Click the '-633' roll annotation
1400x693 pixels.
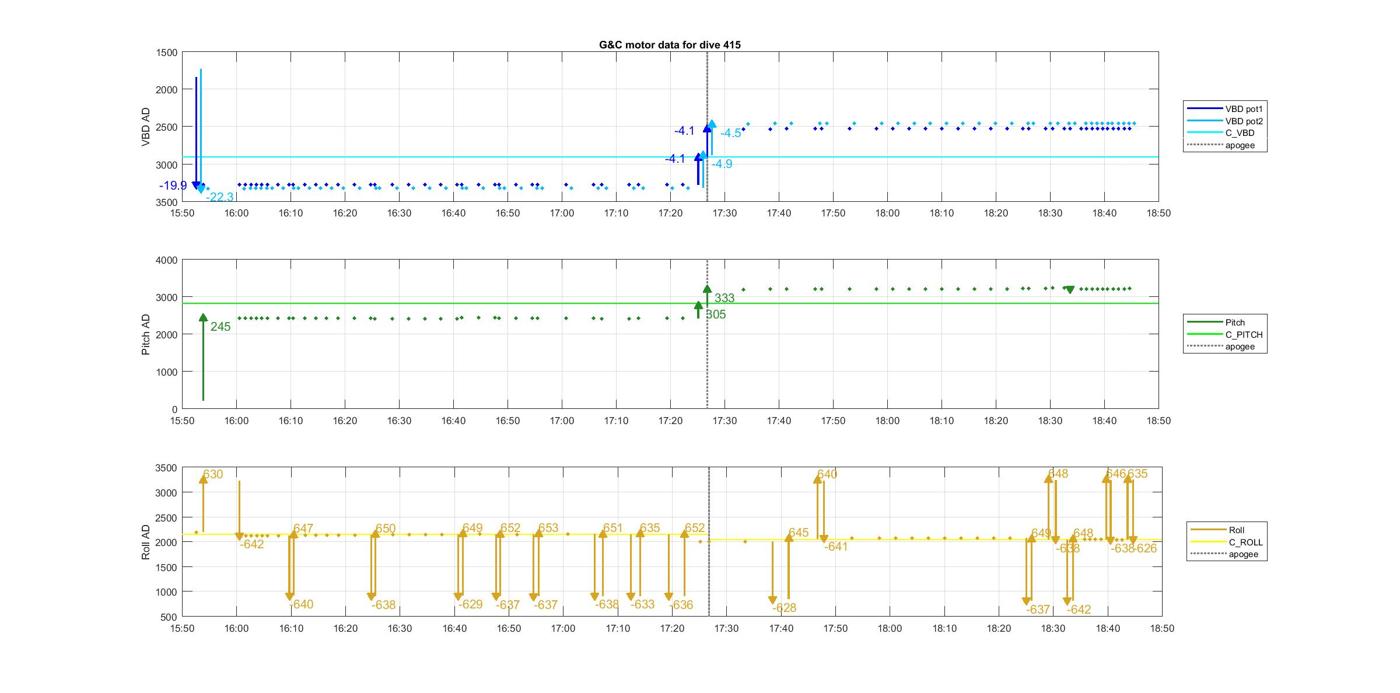point(642,604)
